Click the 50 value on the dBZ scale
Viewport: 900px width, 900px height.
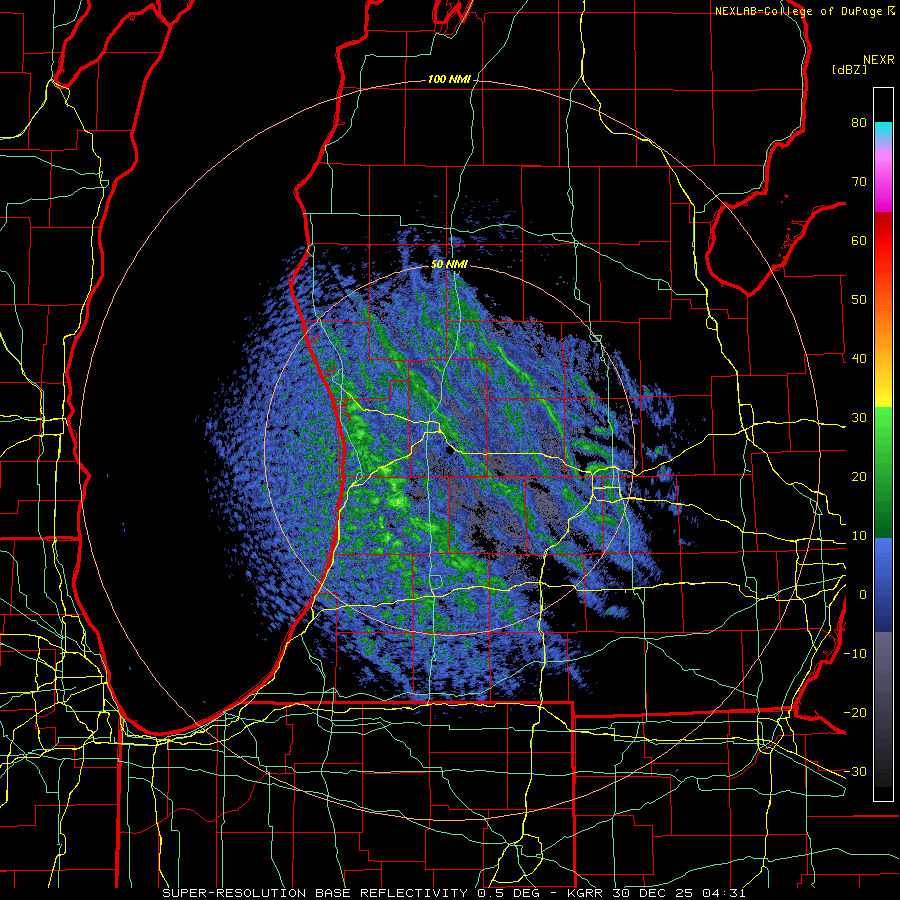coord(859,300)
